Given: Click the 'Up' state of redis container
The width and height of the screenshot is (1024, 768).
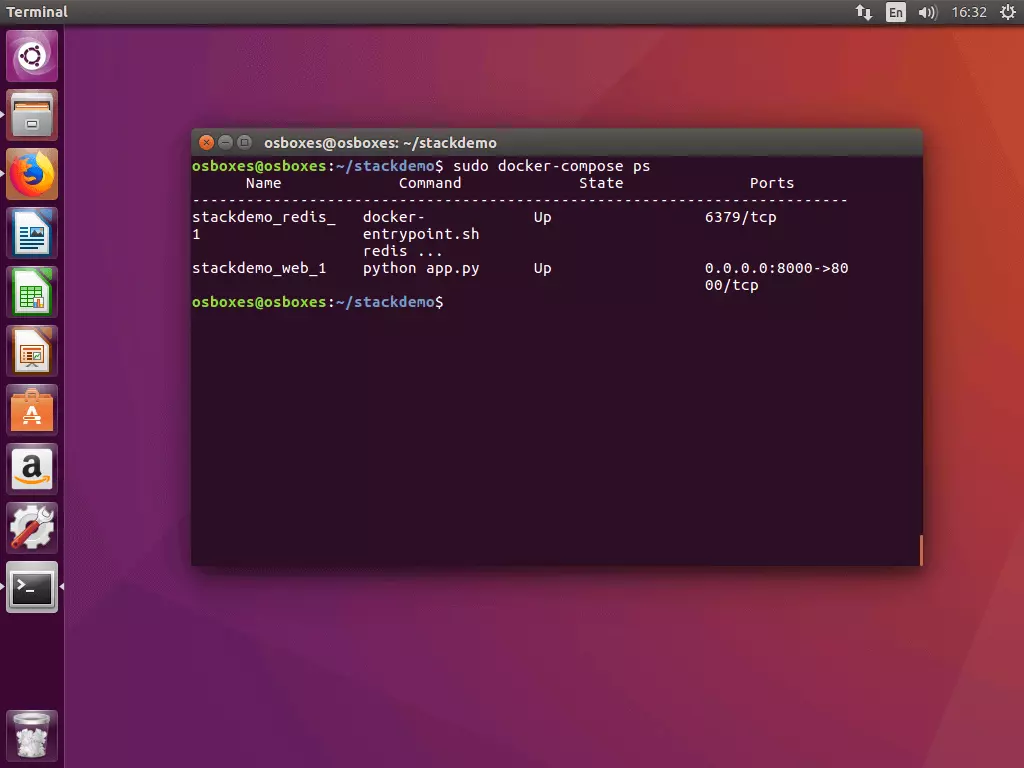Looking at the screenshot, I should 542,217.
